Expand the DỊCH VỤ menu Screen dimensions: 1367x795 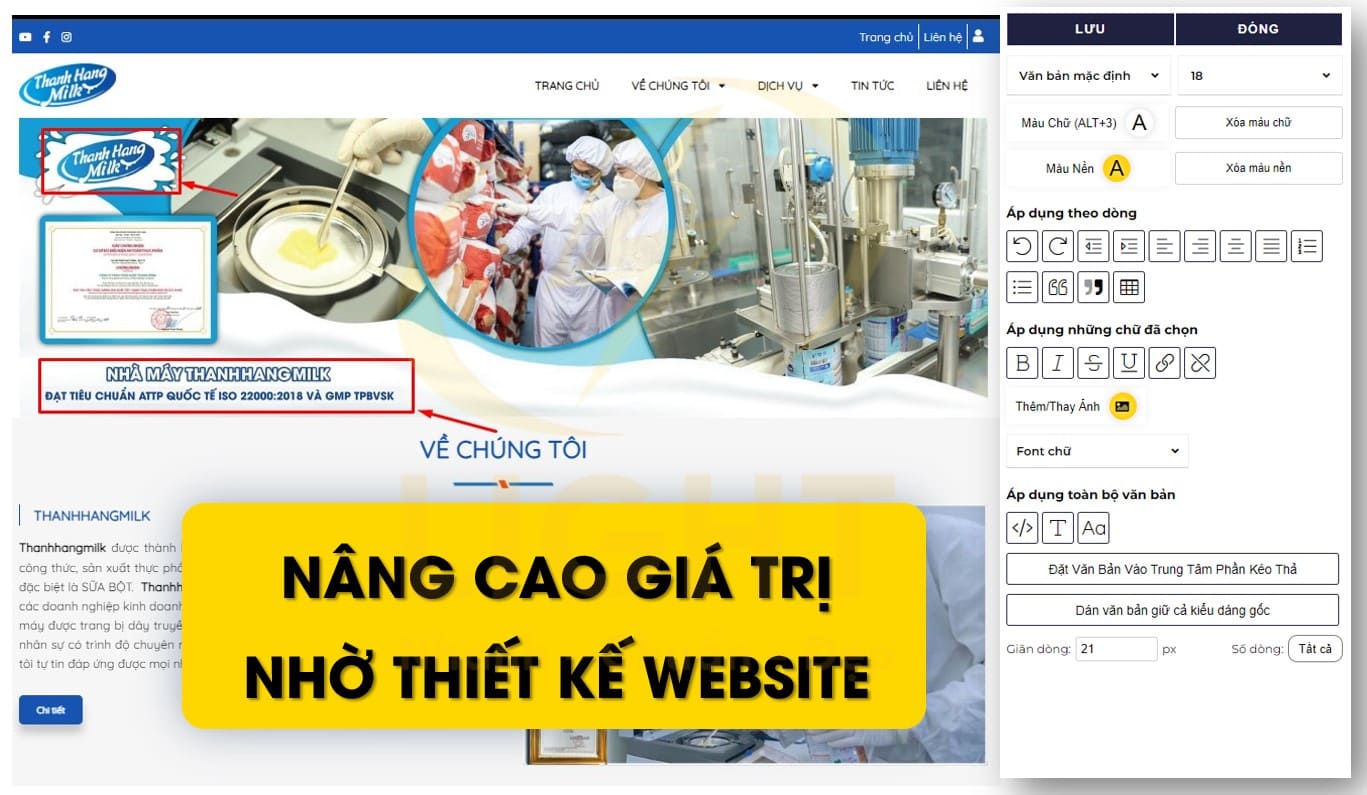pos(788,86)
